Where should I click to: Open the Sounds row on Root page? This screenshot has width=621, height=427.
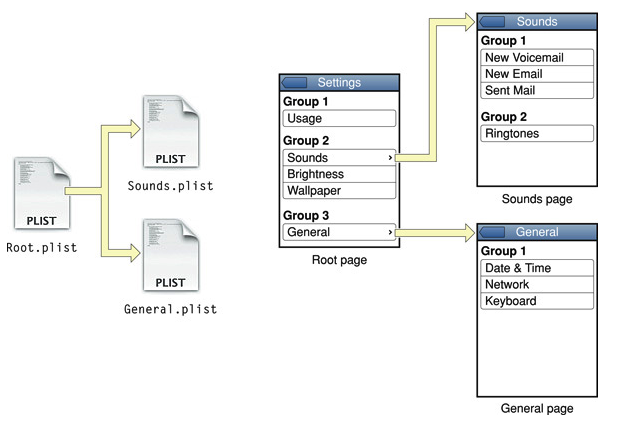[x=339, y=158]
